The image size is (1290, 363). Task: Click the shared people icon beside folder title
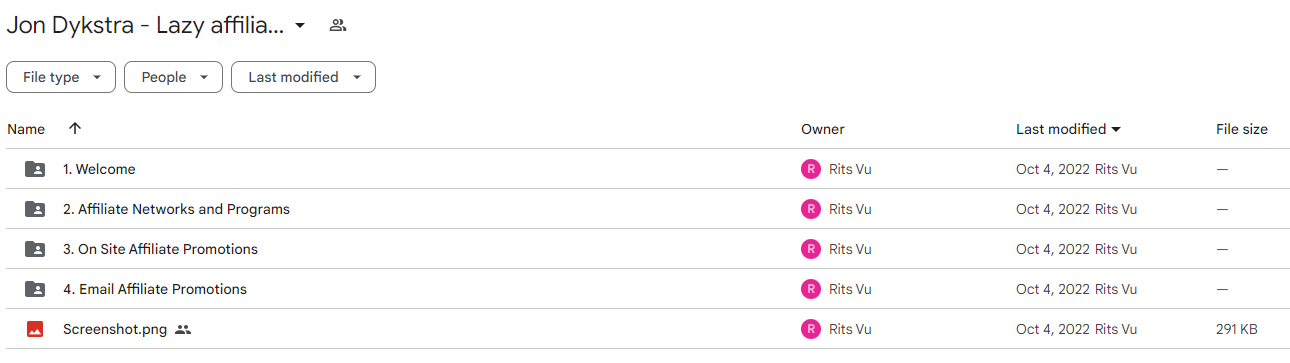coord(338,25)
